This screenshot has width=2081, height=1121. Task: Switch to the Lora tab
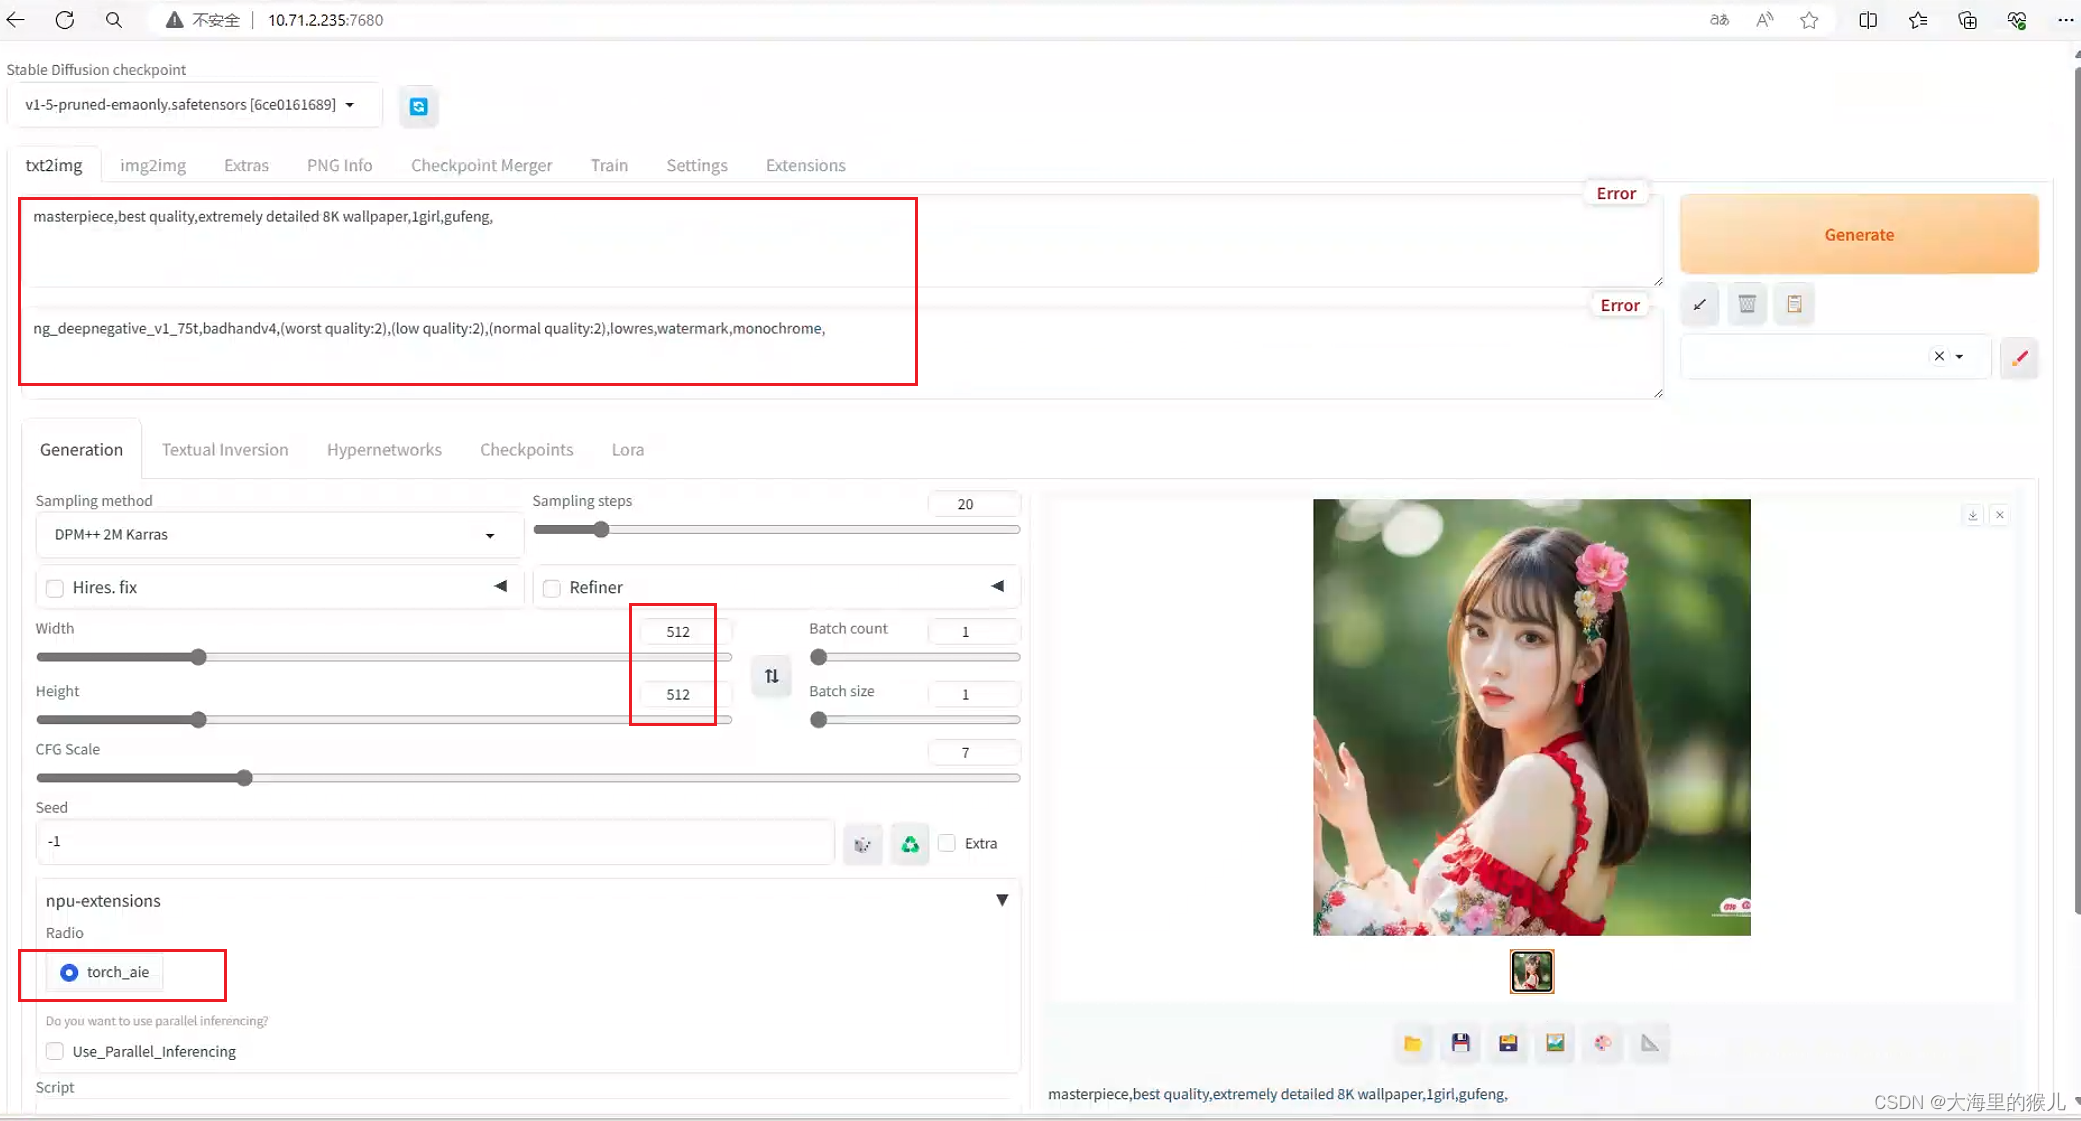click(628, 449)
